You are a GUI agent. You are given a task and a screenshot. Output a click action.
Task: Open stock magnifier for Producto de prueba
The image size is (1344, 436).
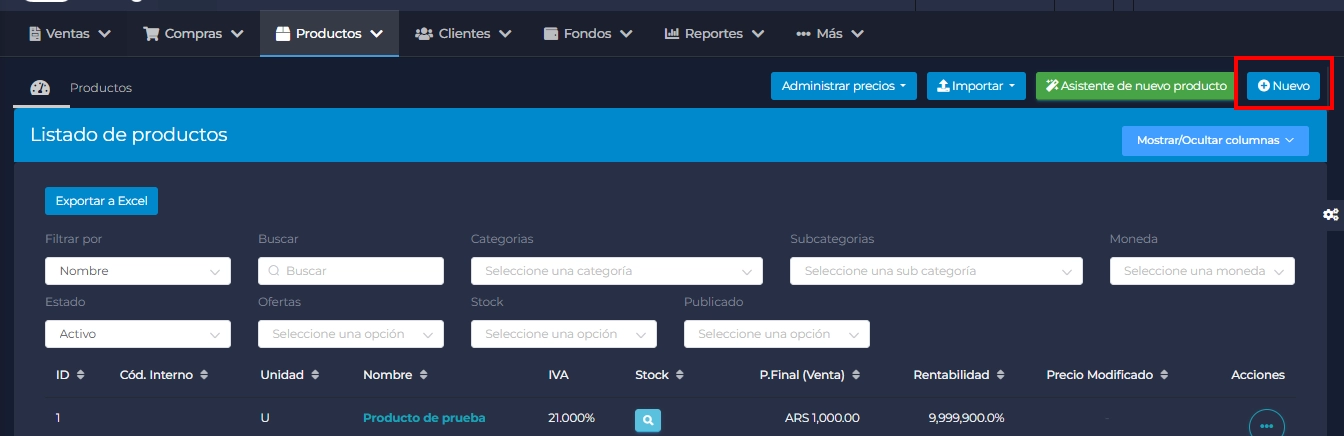[x=648, y=421]
